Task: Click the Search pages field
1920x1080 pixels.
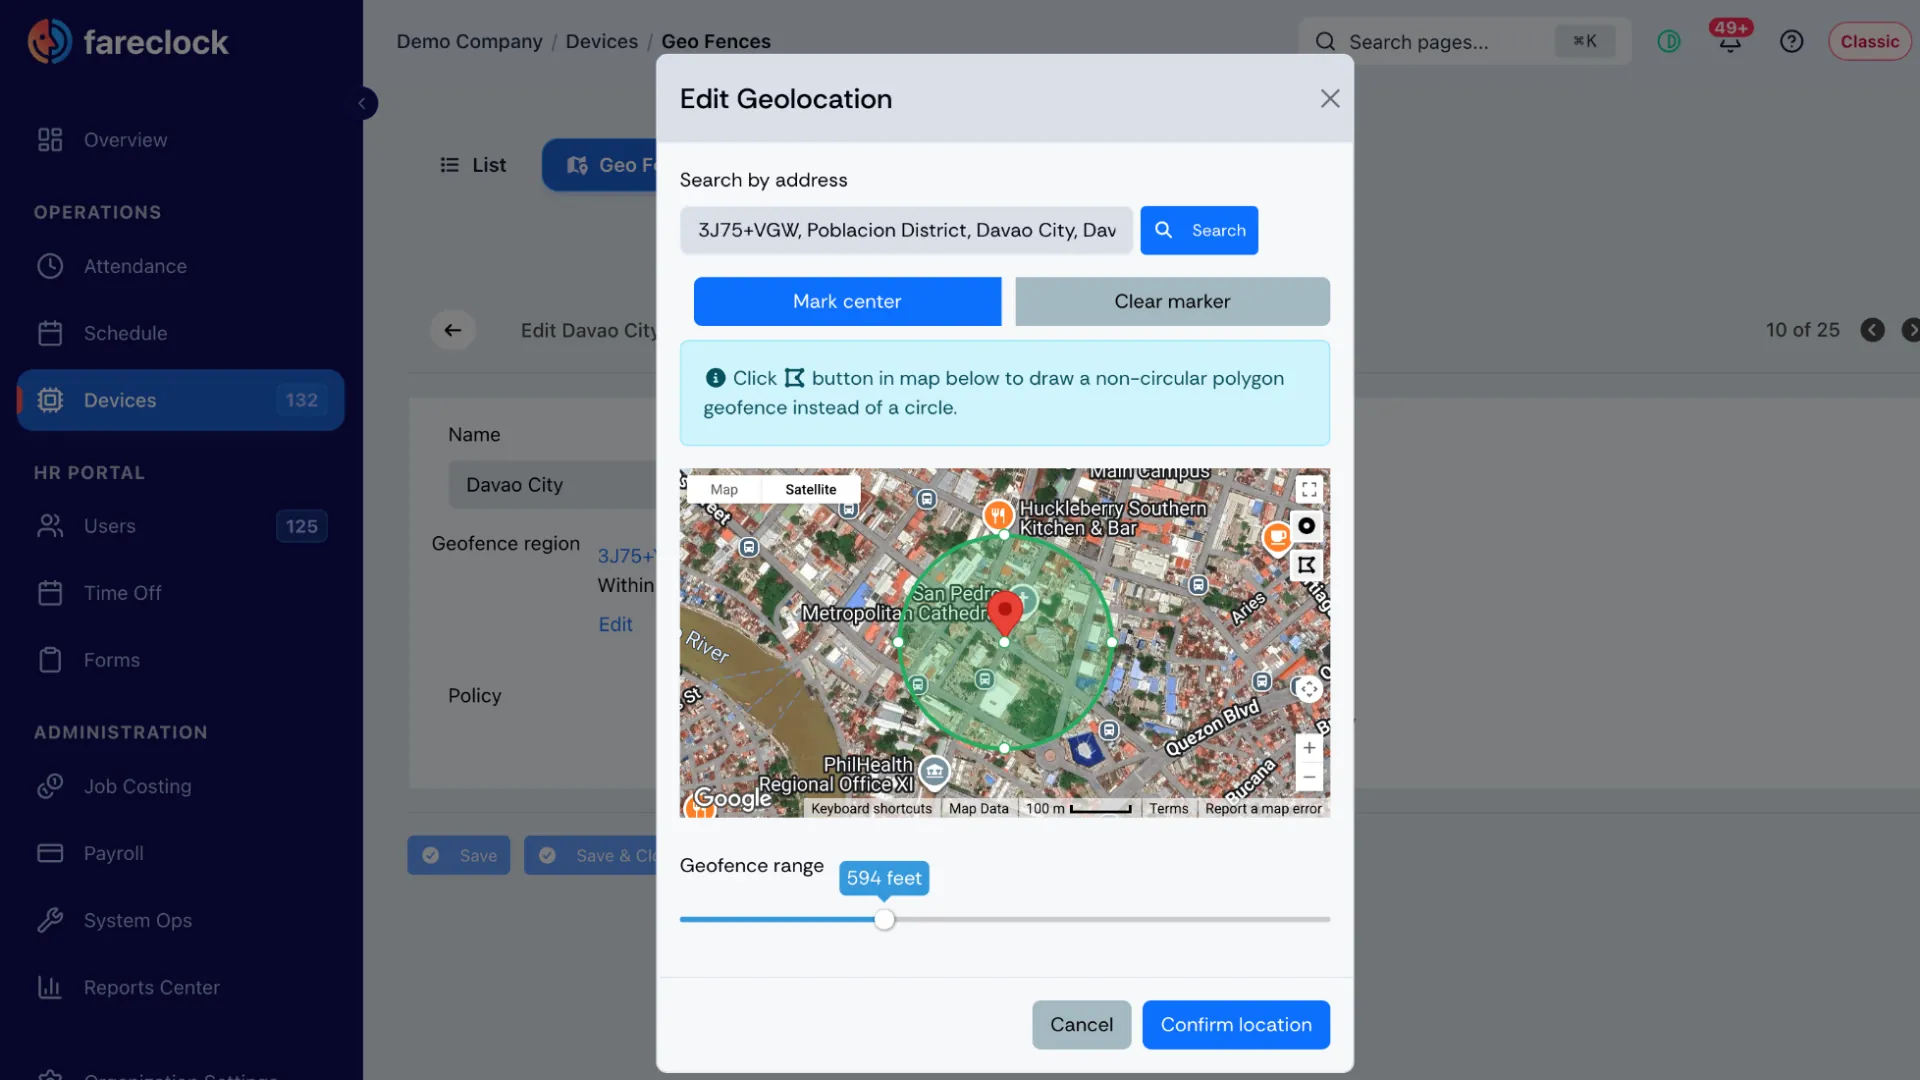Action: [x=1465, y=41]
